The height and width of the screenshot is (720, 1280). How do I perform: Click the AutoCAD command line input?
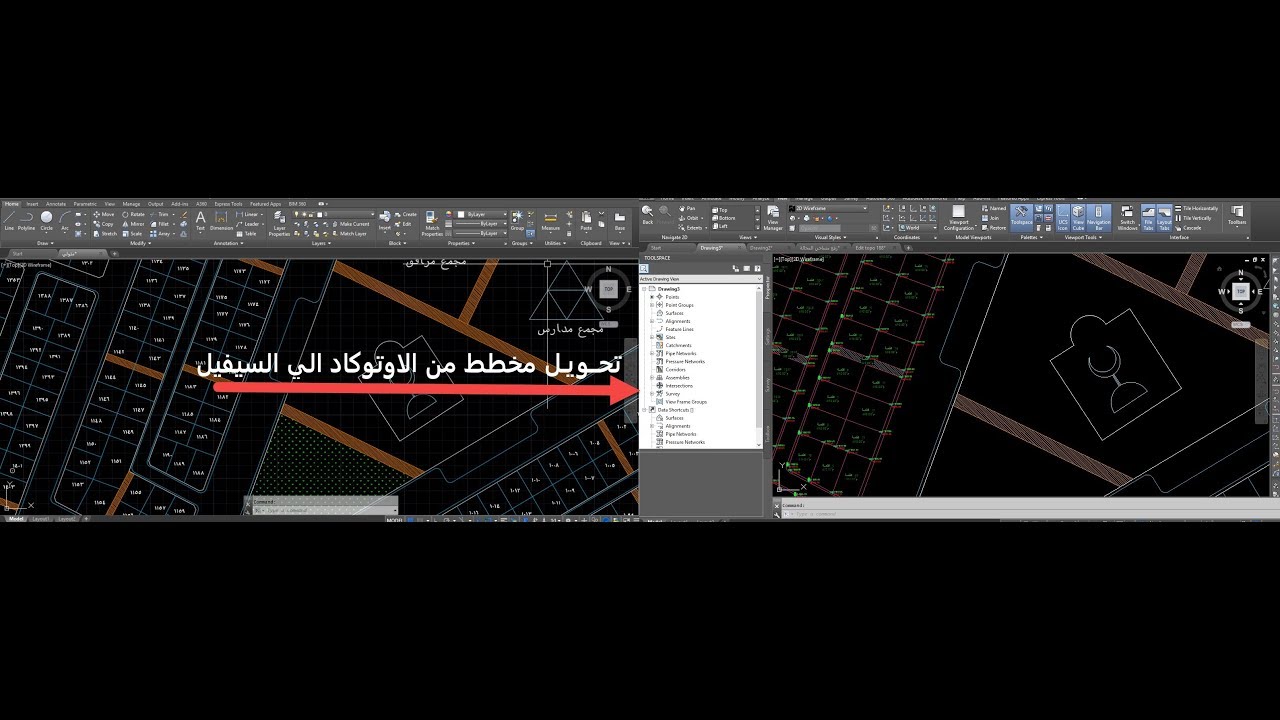pyautogui.click(x=325, y=510)
